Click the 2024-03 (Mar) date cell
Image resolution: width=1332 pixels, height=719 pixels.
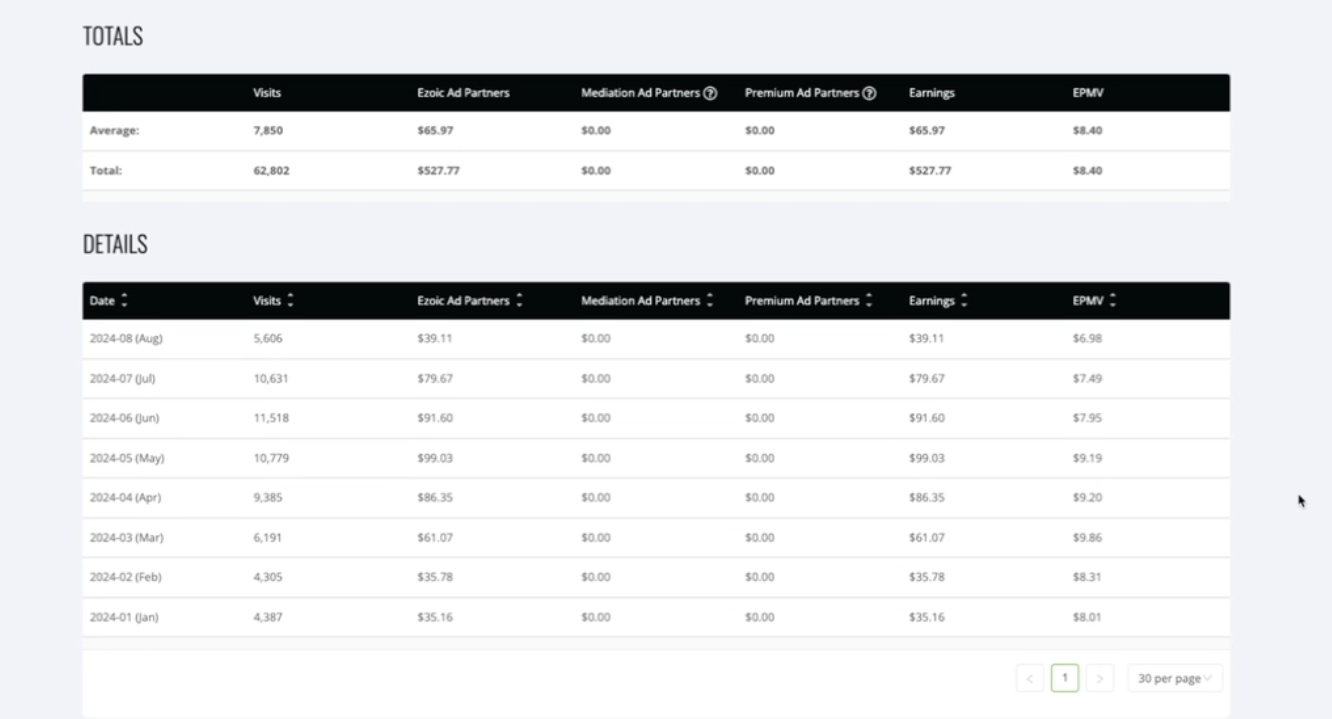(x=126, y=537)
